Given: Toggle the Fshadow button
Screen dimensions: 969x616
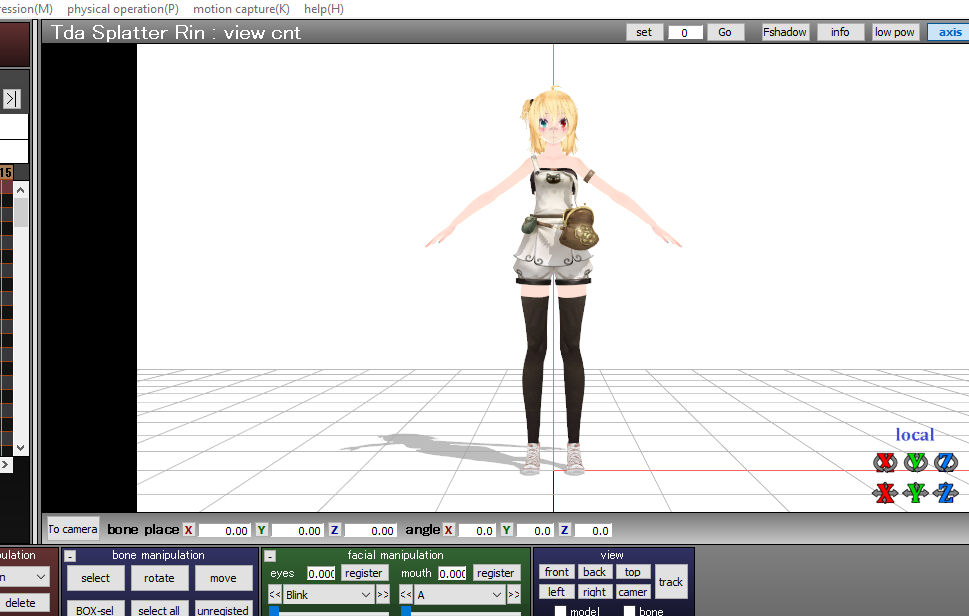Looking at the screenshot, I should point(785,32).
